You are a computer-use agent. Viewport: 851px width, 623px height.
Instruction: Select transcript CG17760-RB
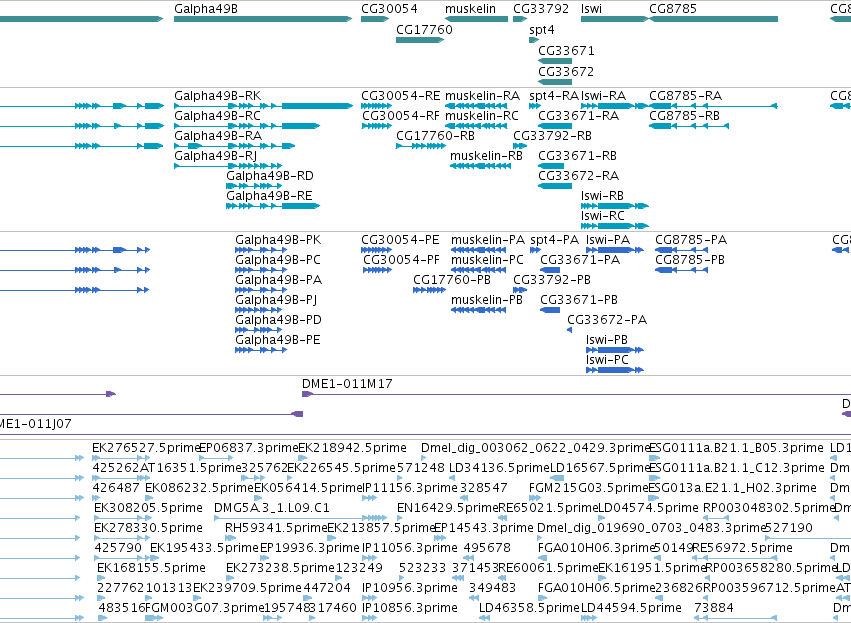pos(435,136)
